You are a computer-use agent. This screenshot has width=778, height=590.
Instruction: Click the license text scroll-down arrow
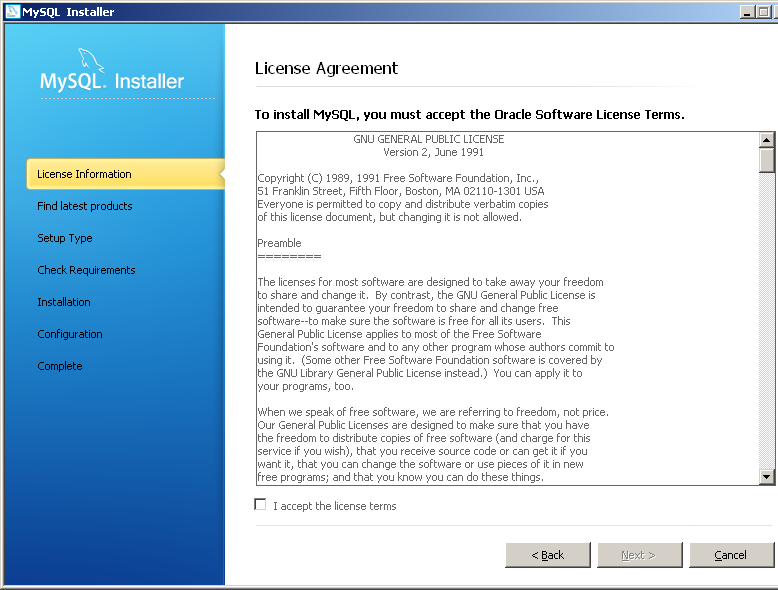pyautogui.click(x=767, y=477)
